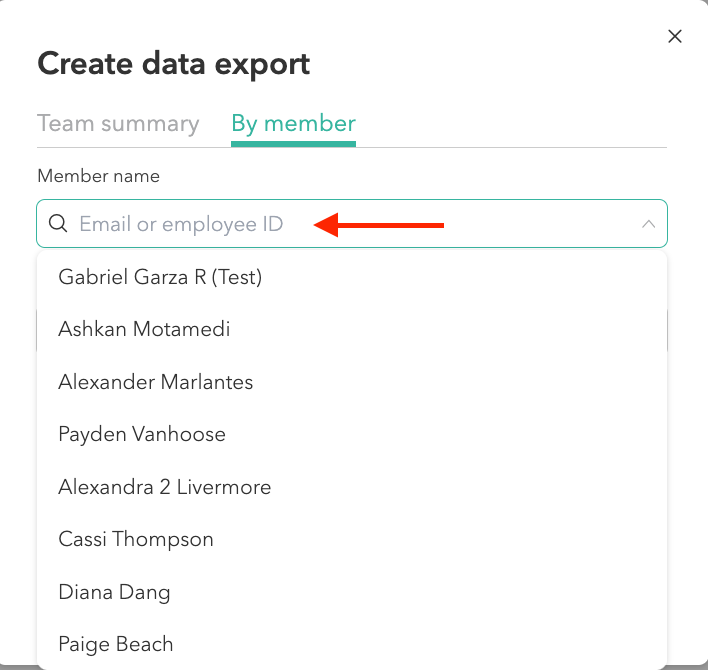This screenshot has height=670, width=708.
Task: Select Payden Vanhoose in member list
Action: (142, 434)
